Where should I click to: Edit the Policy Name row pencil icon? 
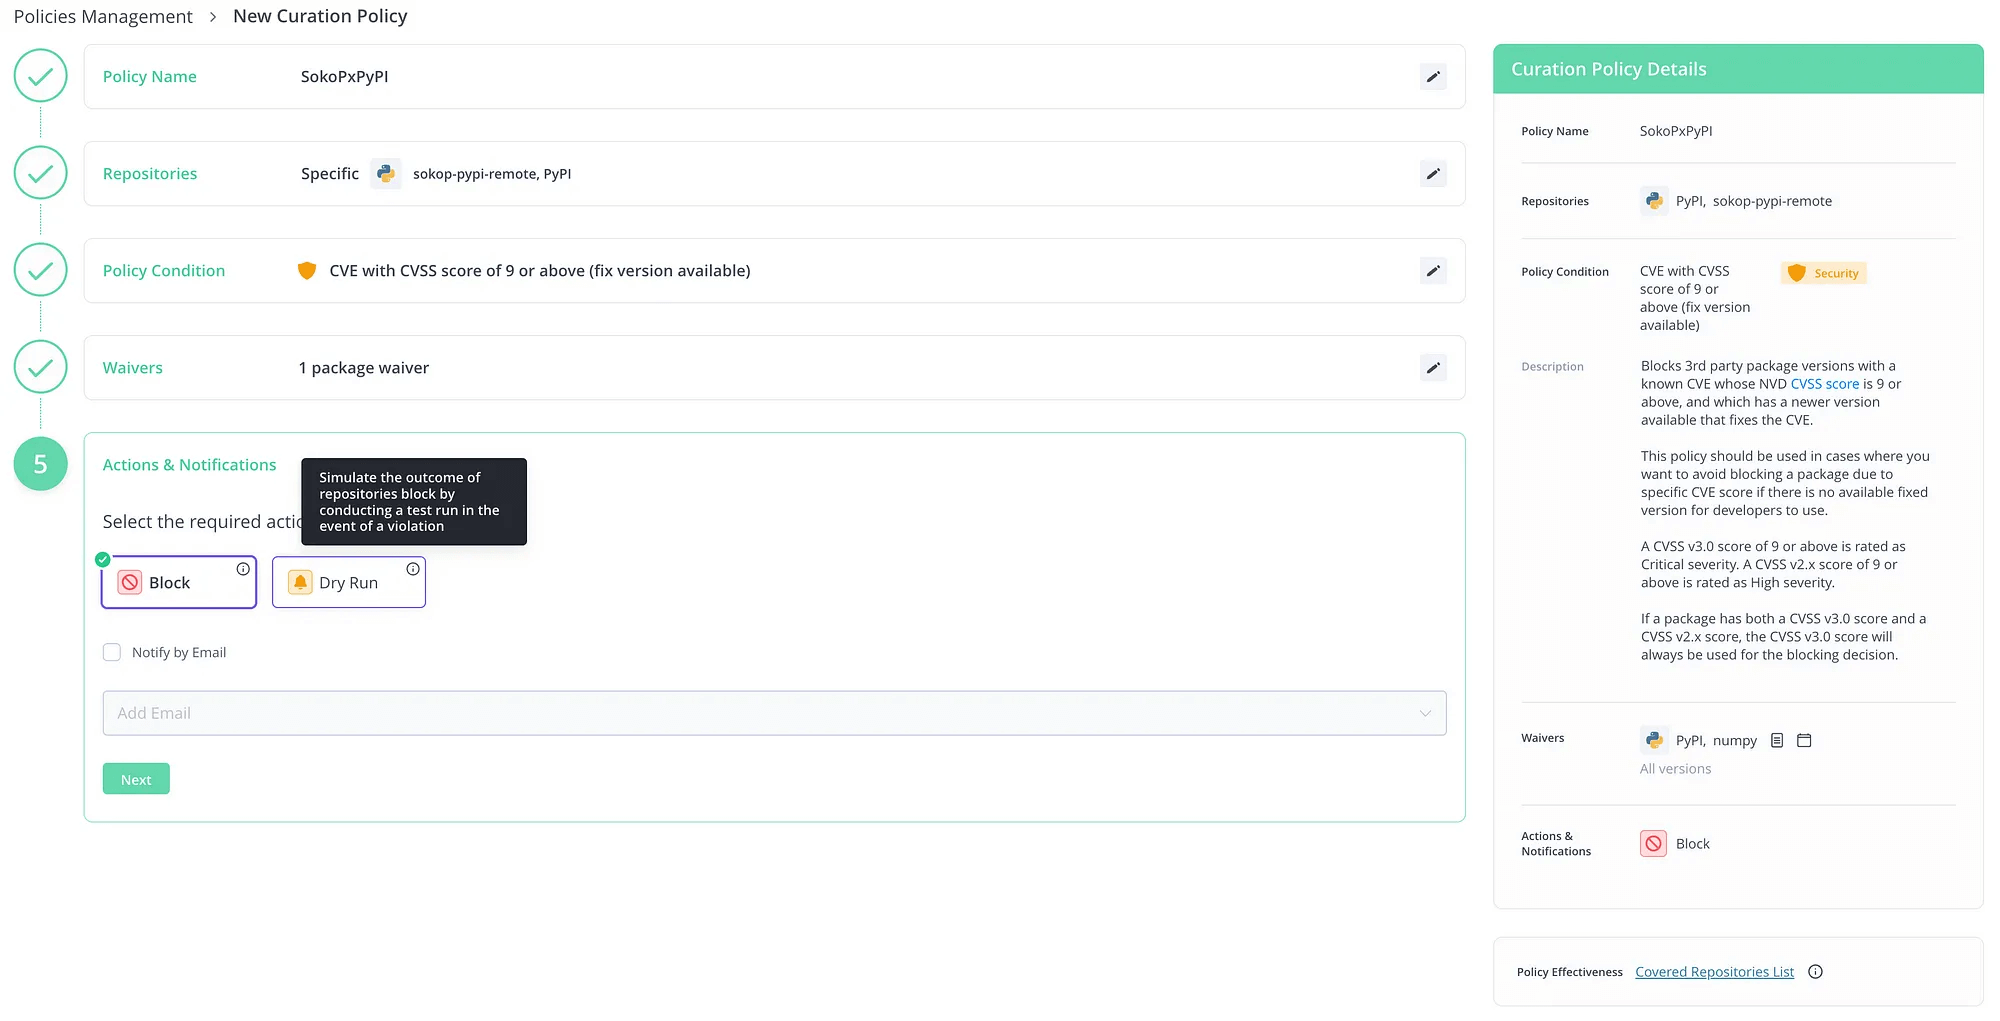pos(1432,77)
